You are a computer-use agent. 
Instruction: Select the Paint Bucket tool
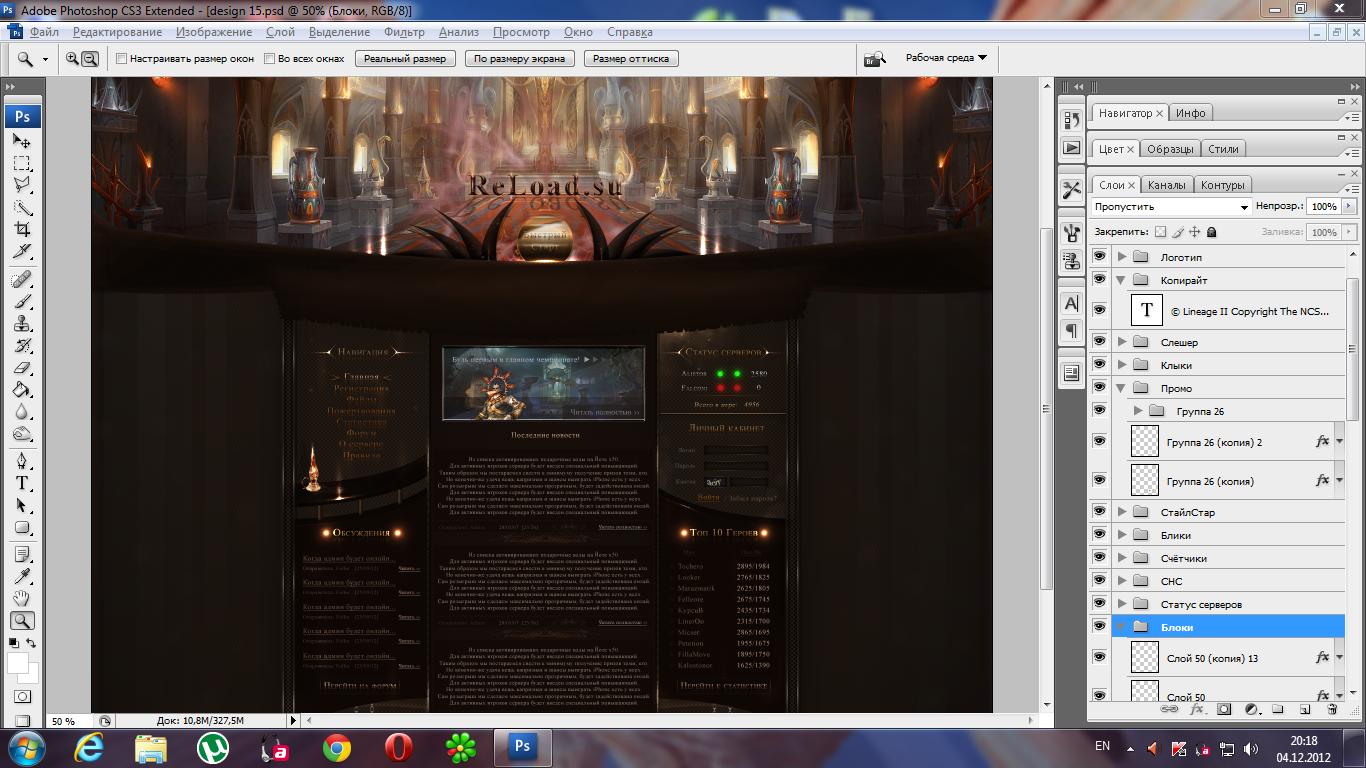[22, 389]
